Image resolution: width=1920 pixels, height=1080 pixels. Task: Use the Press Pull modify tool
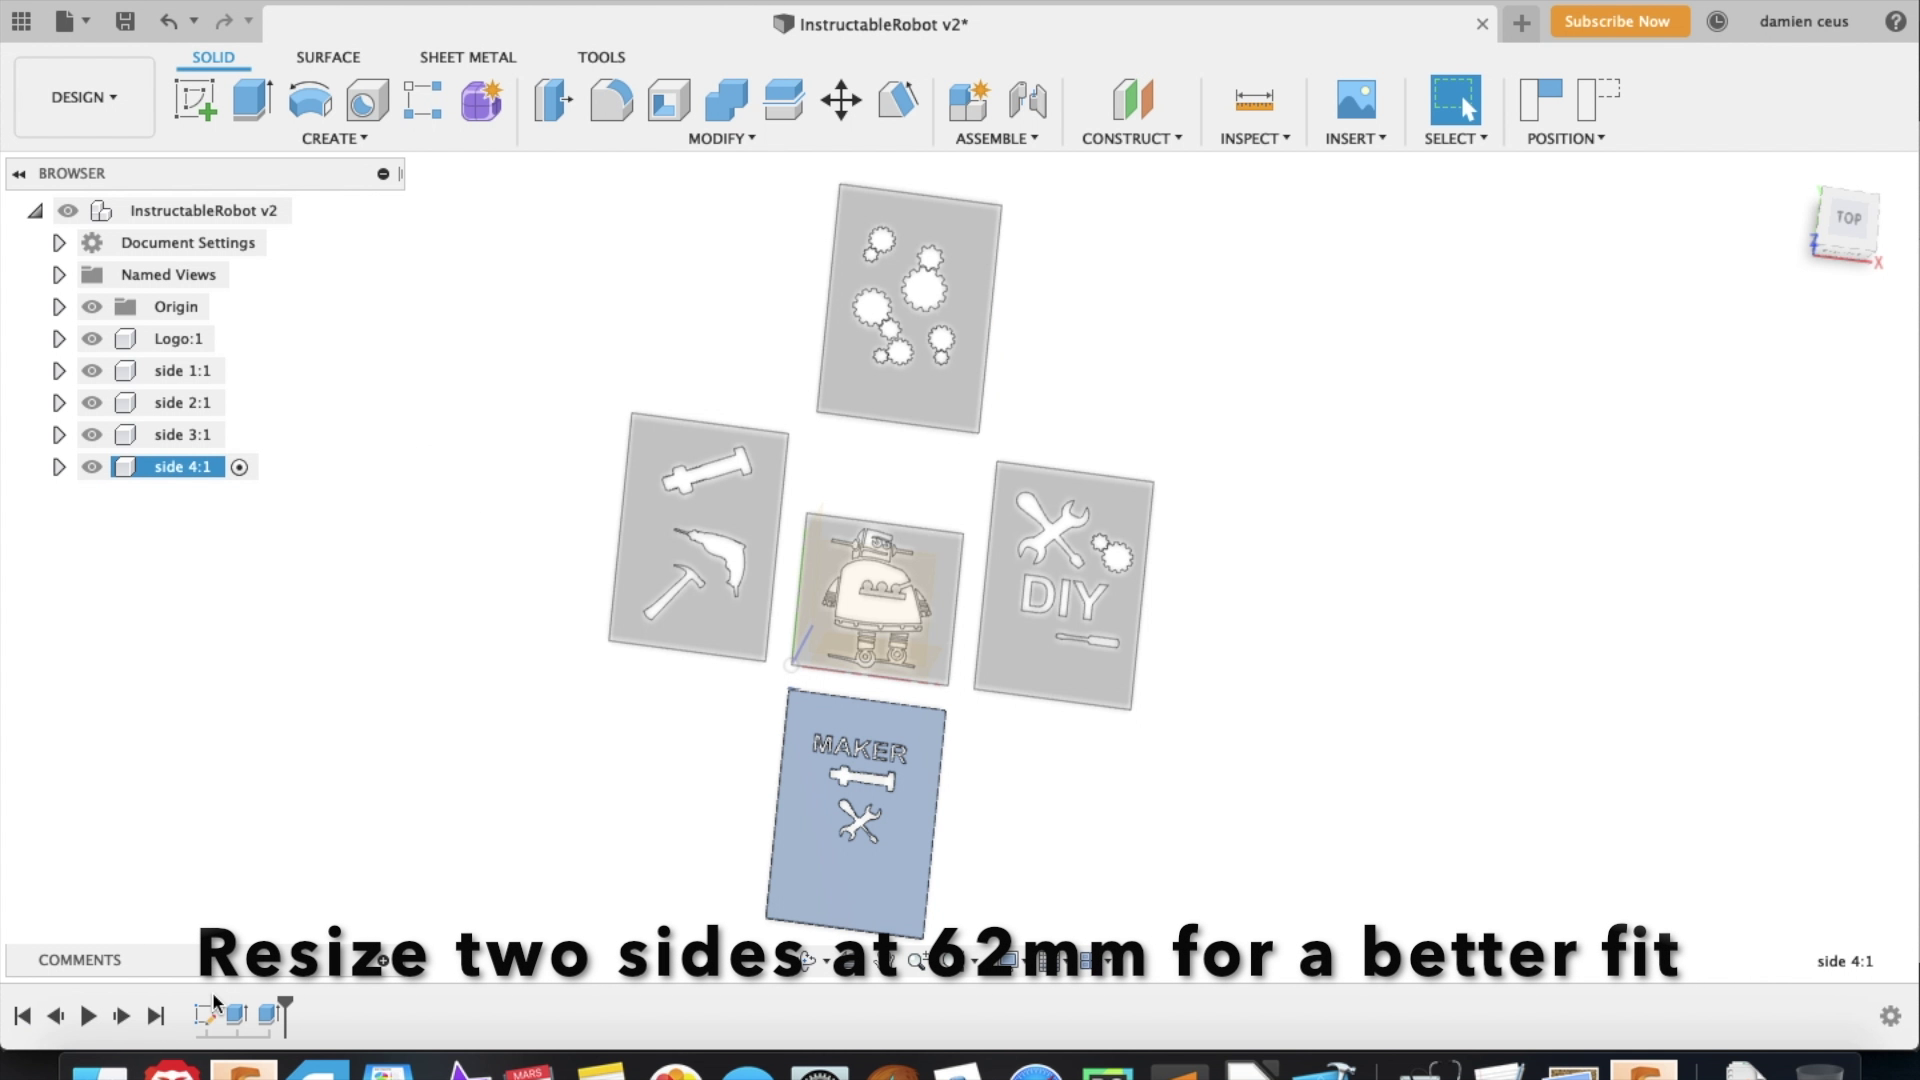[x=552, y=98]
